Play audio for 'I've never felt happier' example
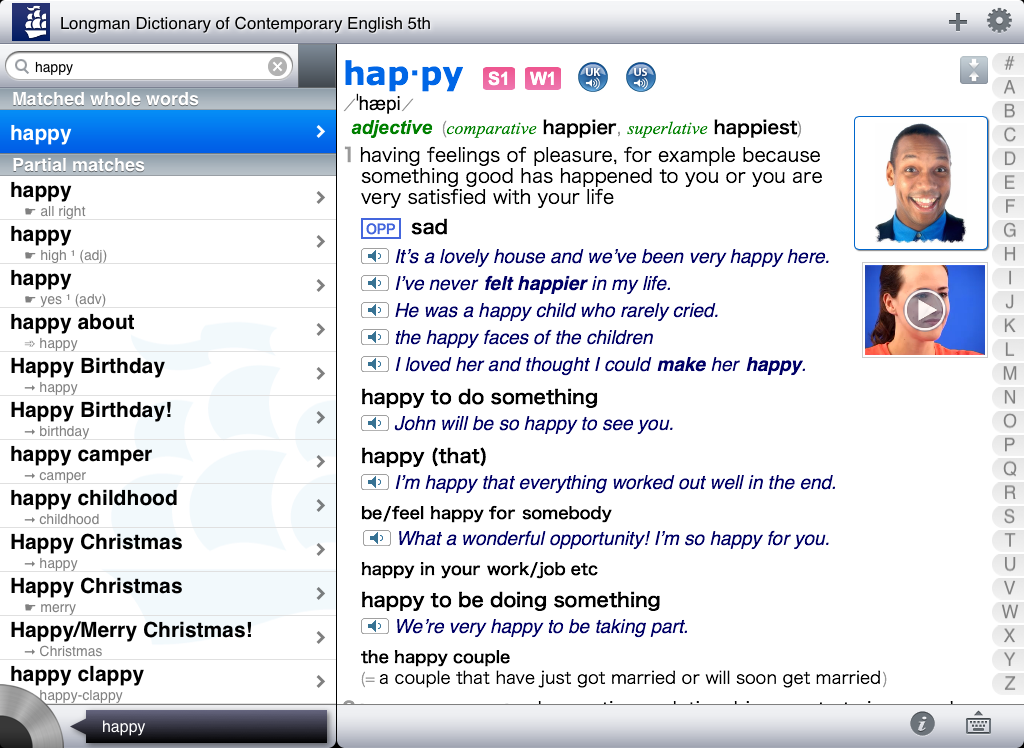The height and width of the screenshot is (748, 1024). pos(375,284)
